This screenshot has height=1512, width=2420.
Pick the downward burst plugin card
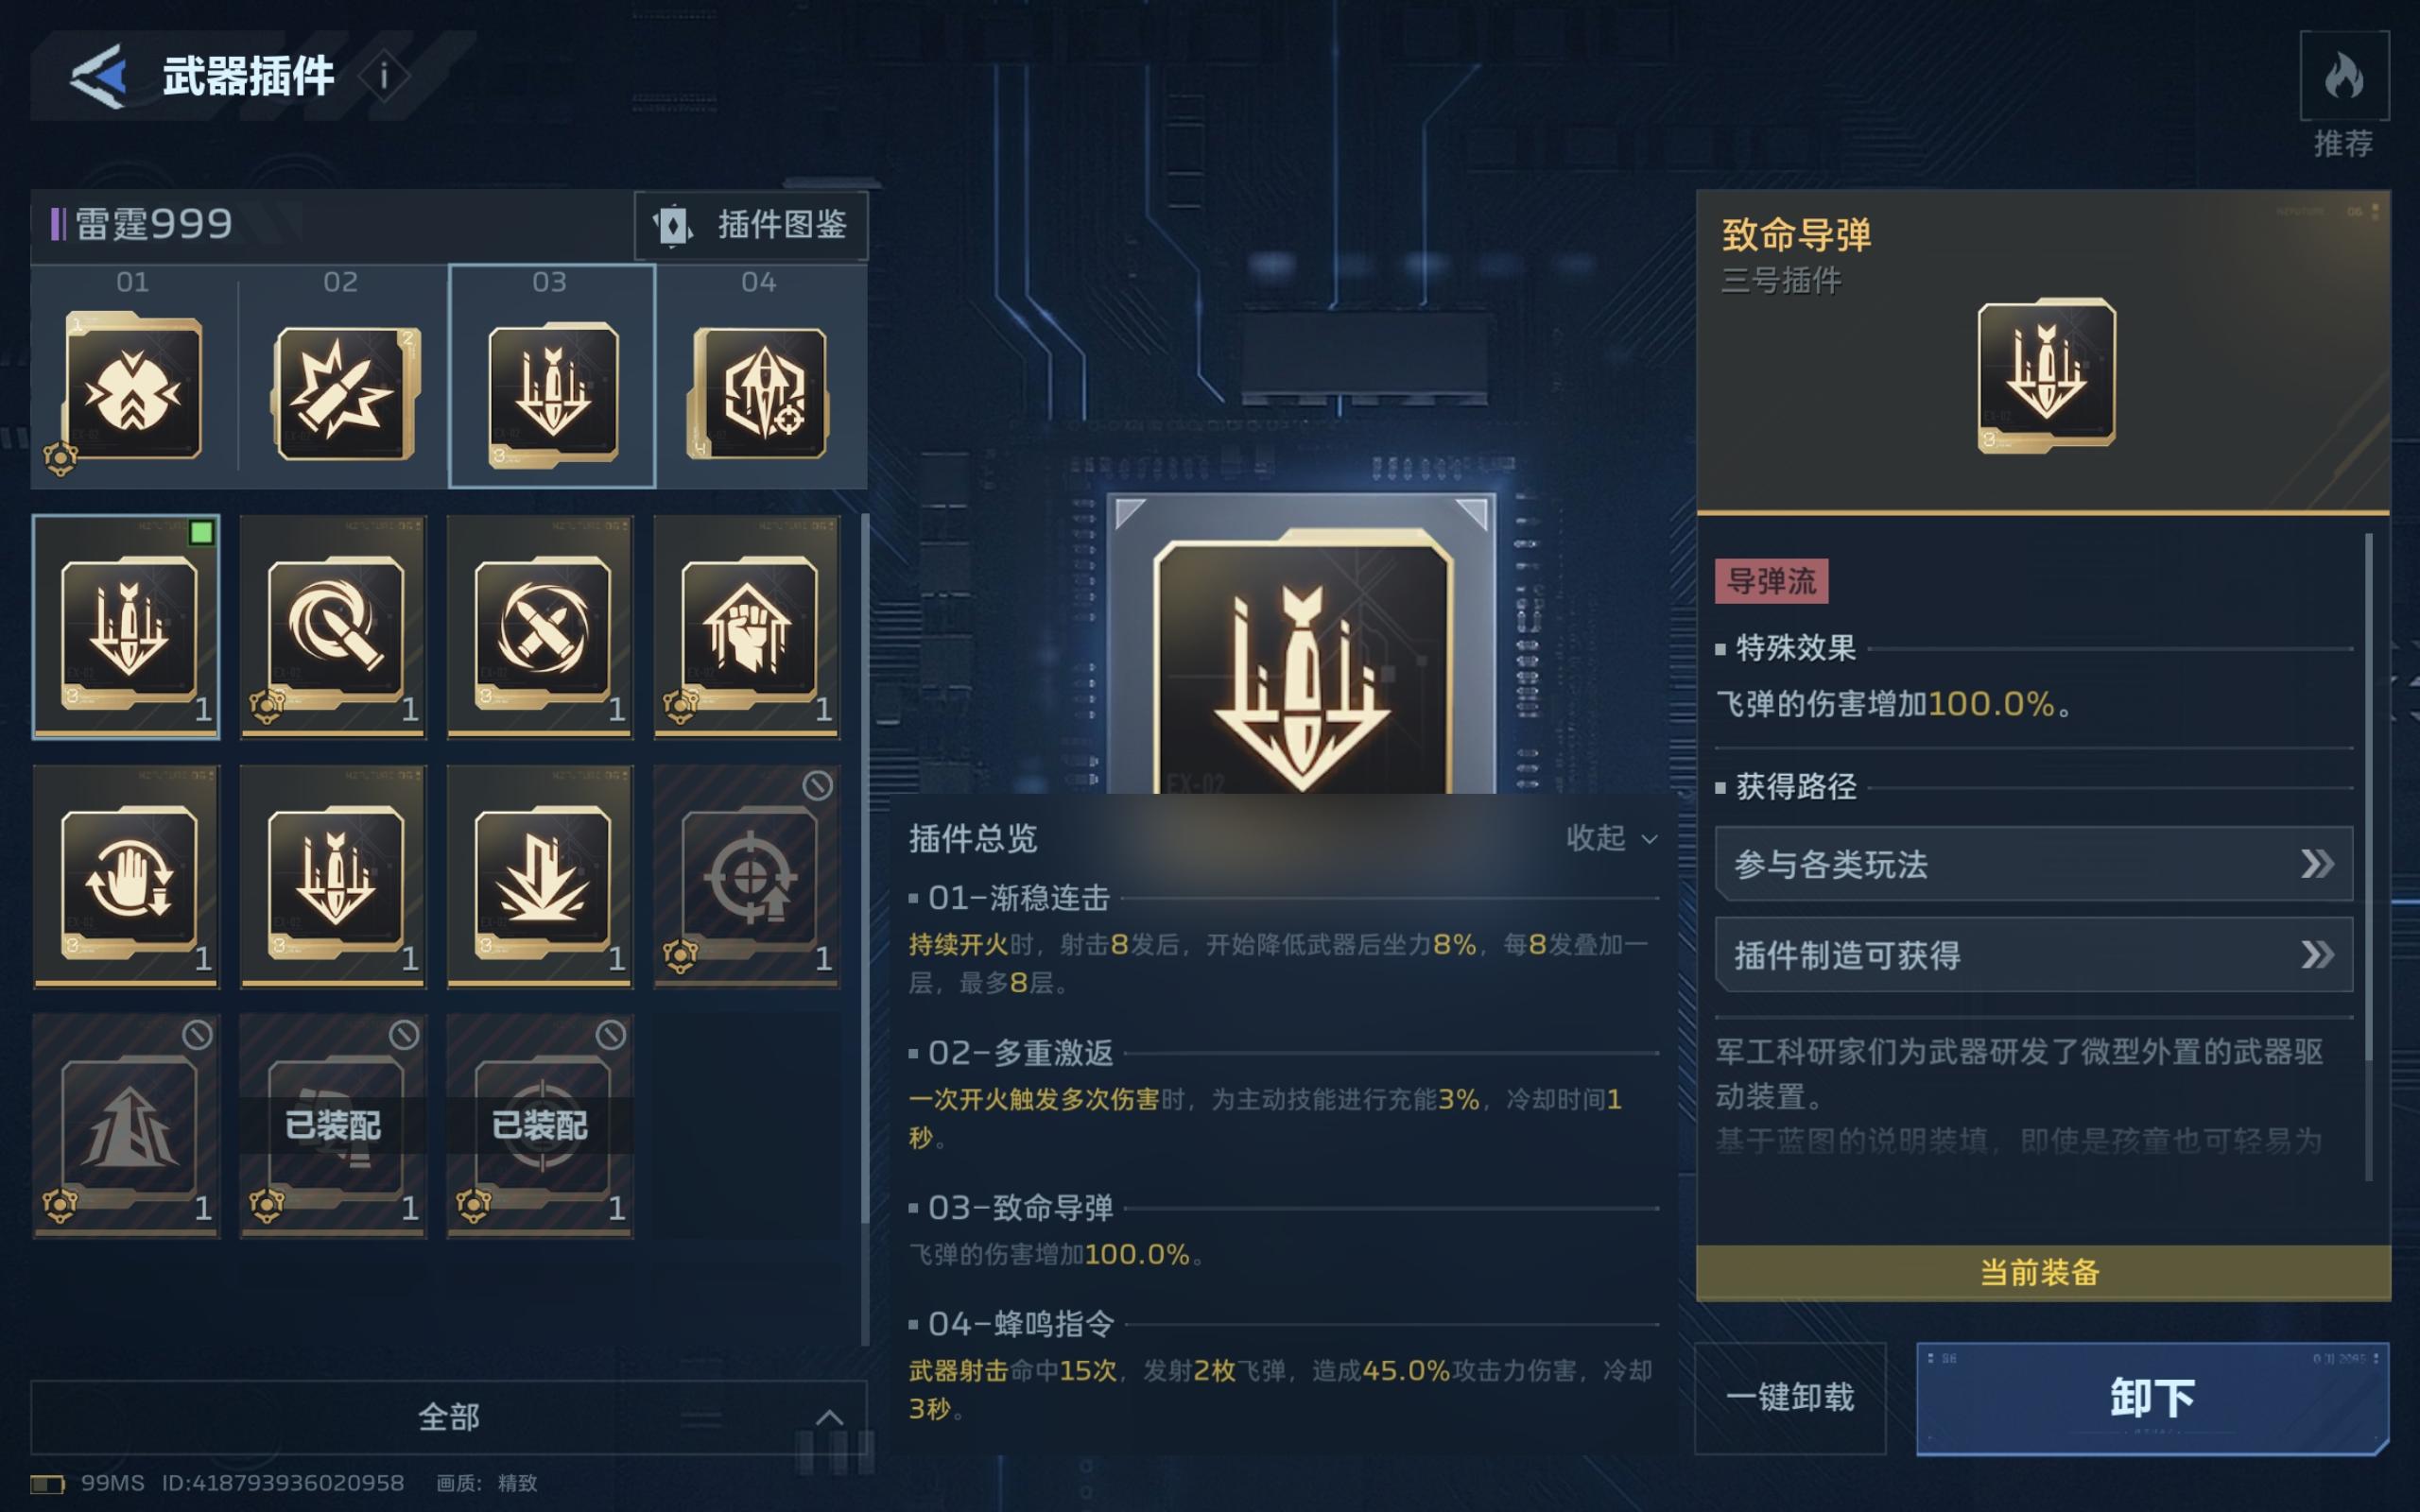coord(541,877)
